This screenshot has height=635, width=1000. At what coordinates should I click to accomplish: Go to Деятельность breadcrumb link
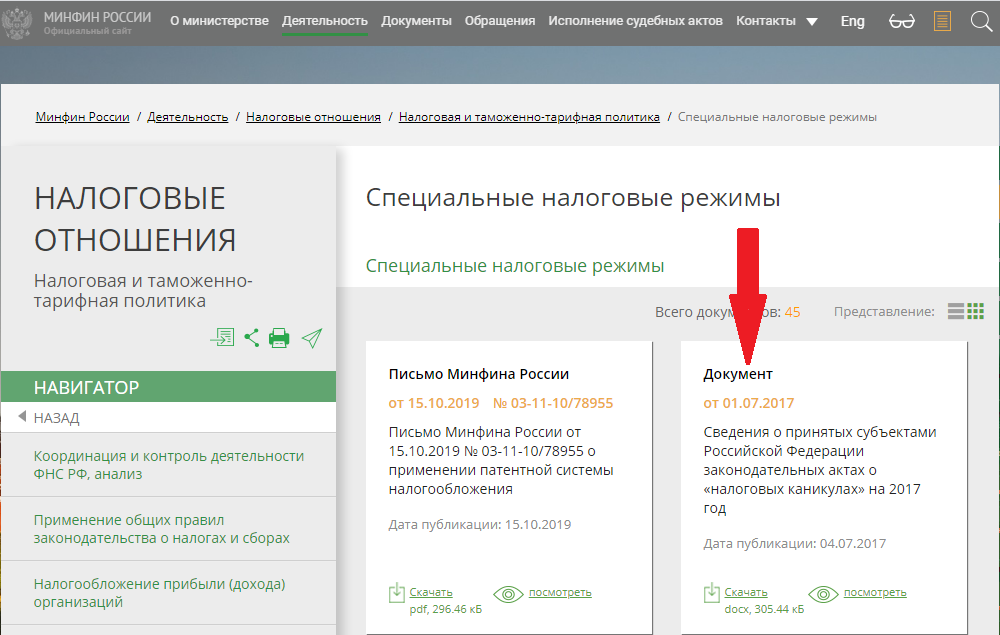coord(188,117)
